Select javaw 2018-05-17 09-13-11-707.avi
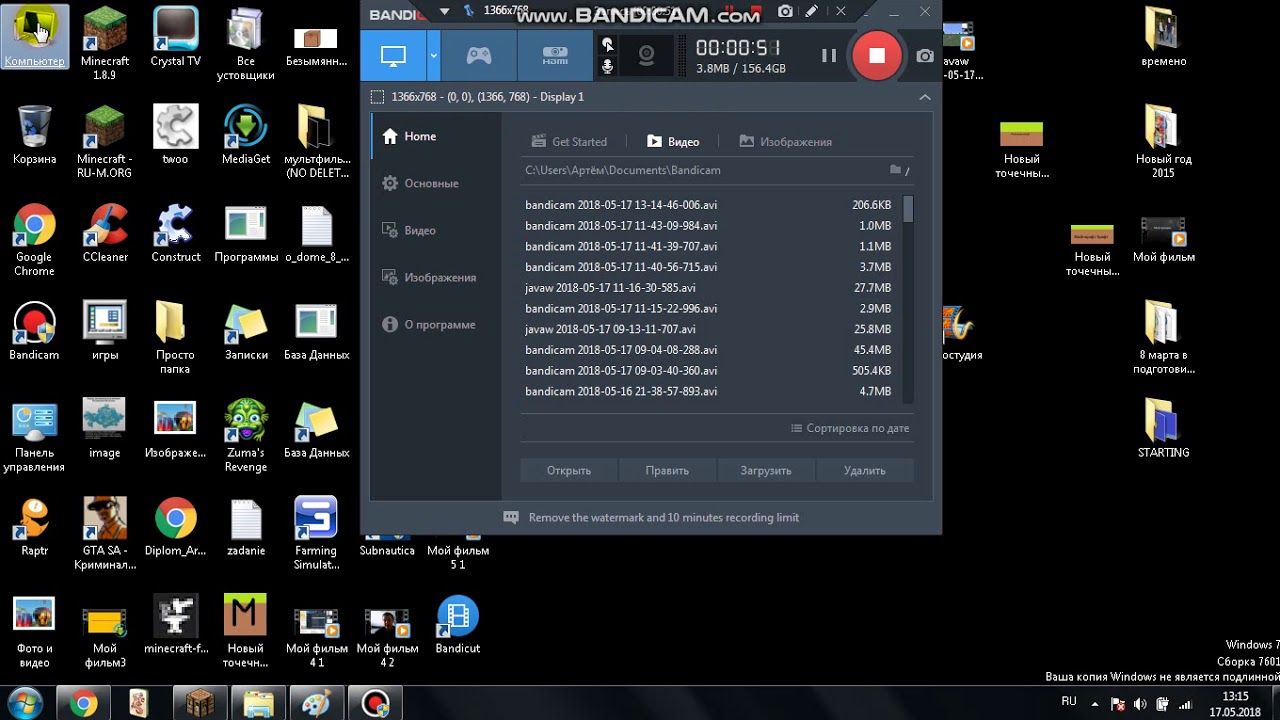 708,329
